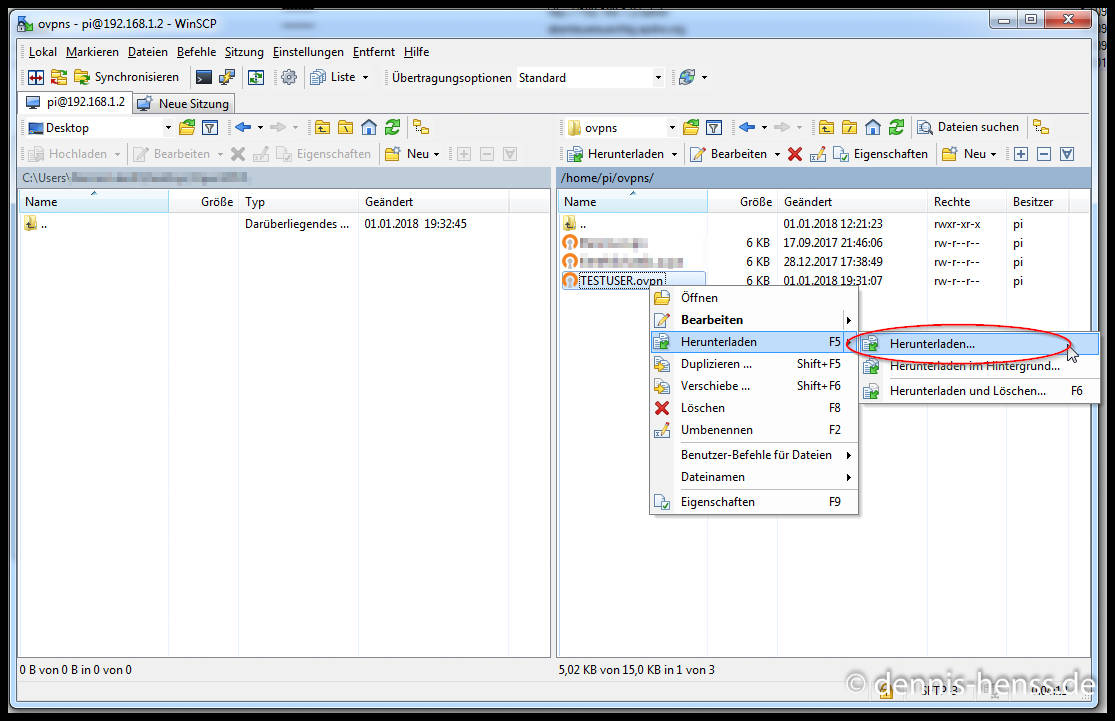Sort the remote panel by Besitzer column
Viewport: 1115px width, 721px height.
tap(1037, 202)
